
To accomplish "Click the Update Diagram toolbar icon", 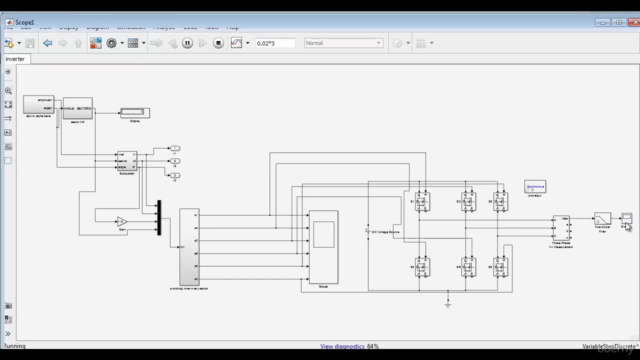I will pos(156,43).
